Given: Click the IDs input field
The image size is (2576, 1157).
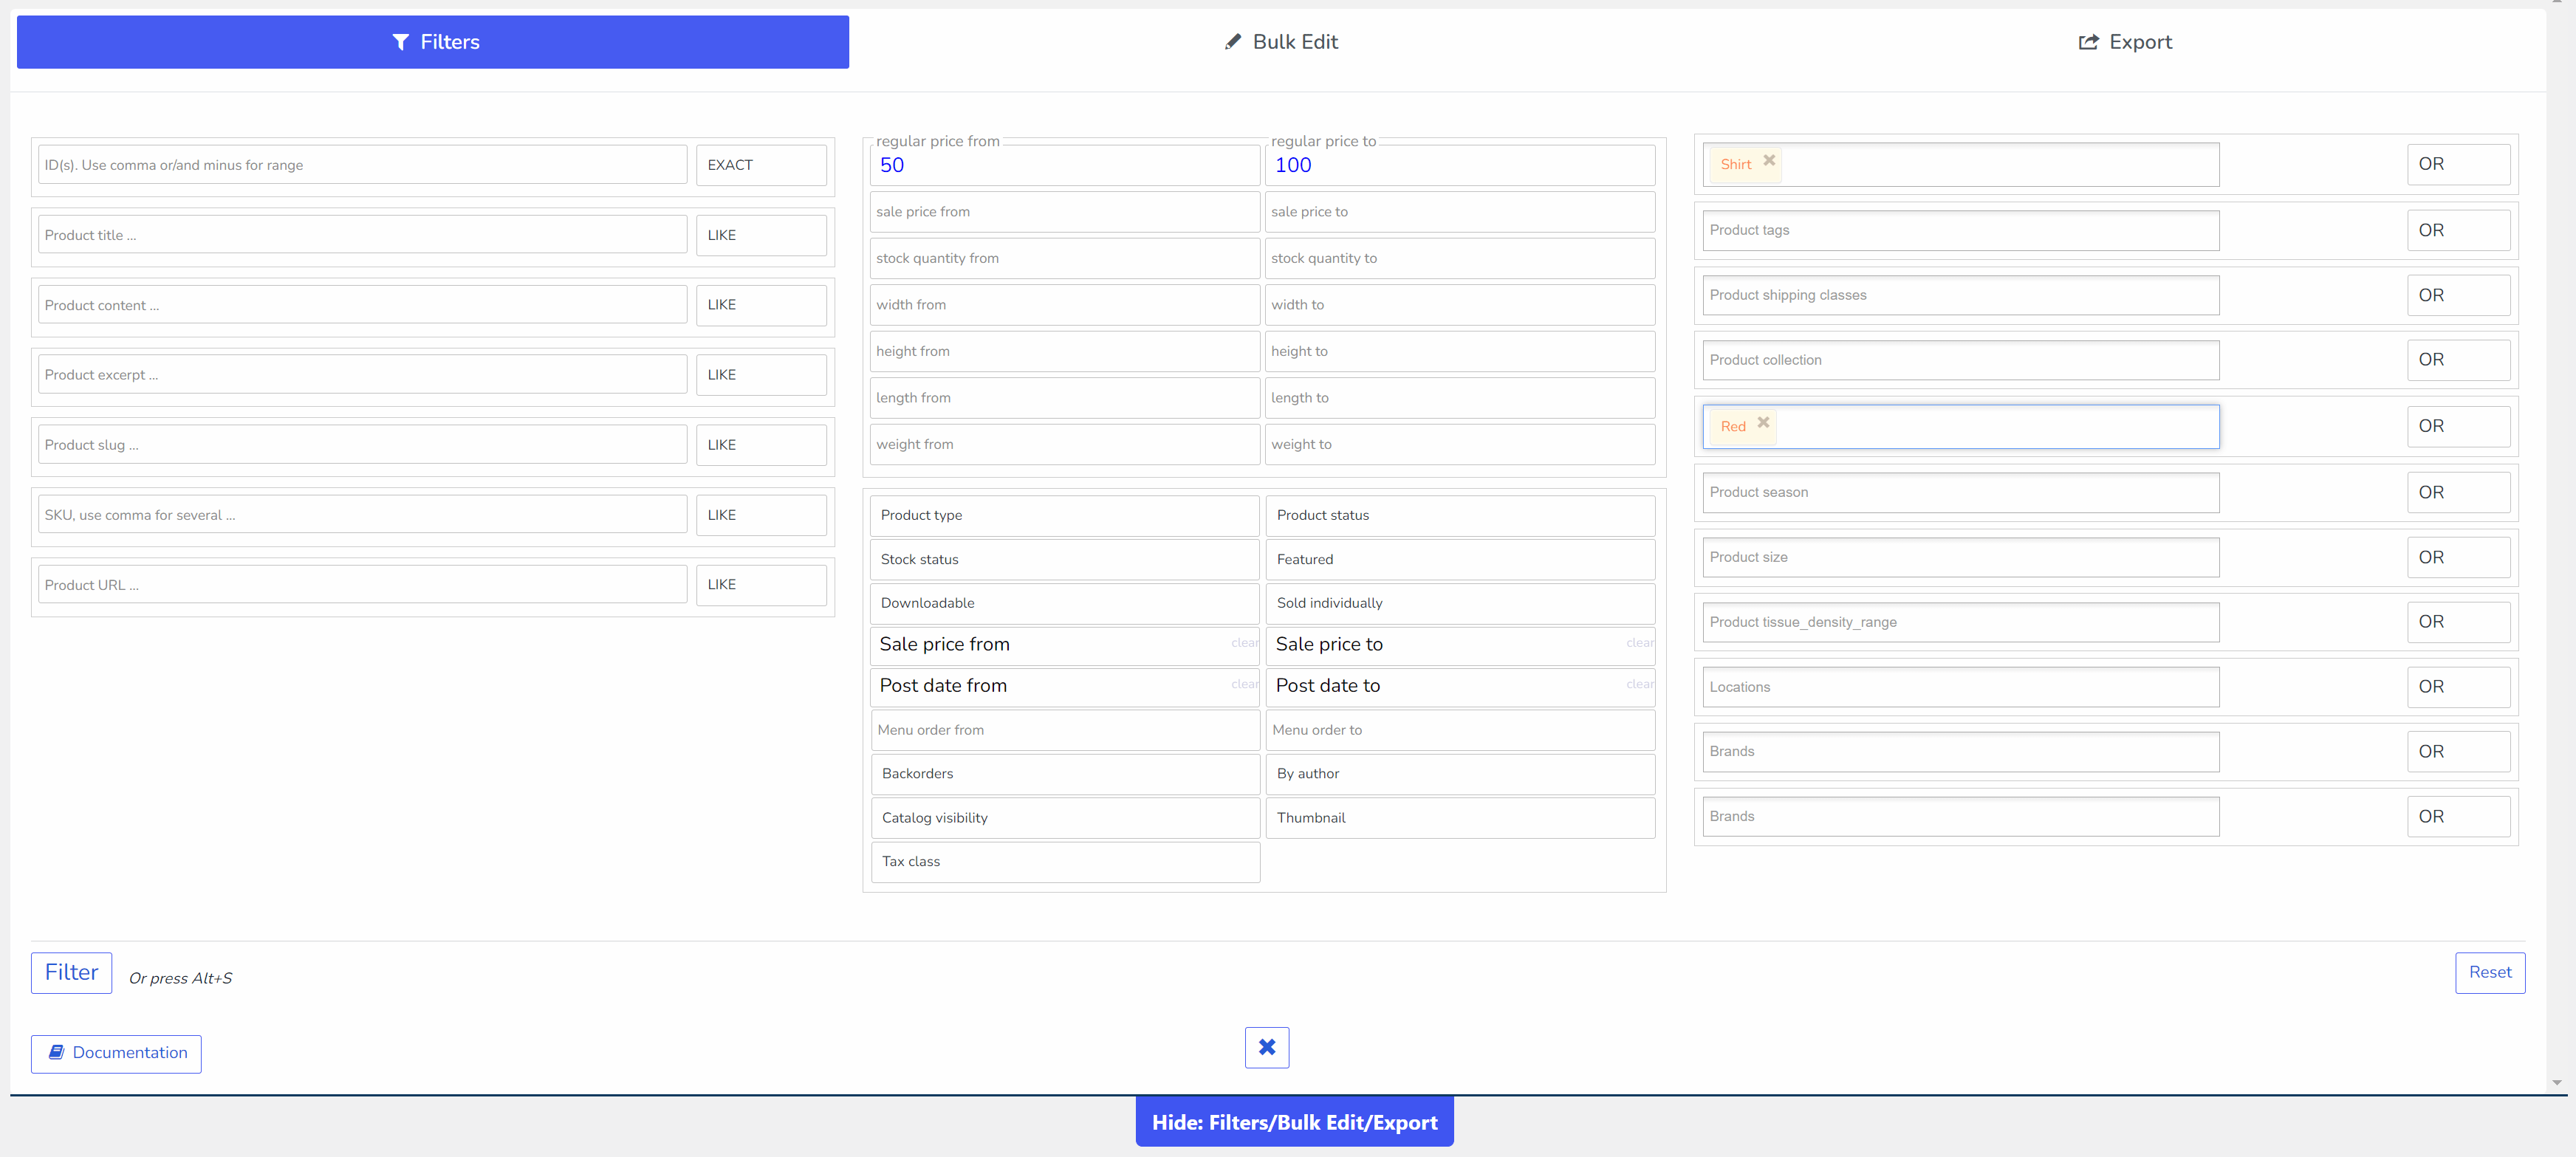Looking at the screenshot, I should (x=362, y=165).
